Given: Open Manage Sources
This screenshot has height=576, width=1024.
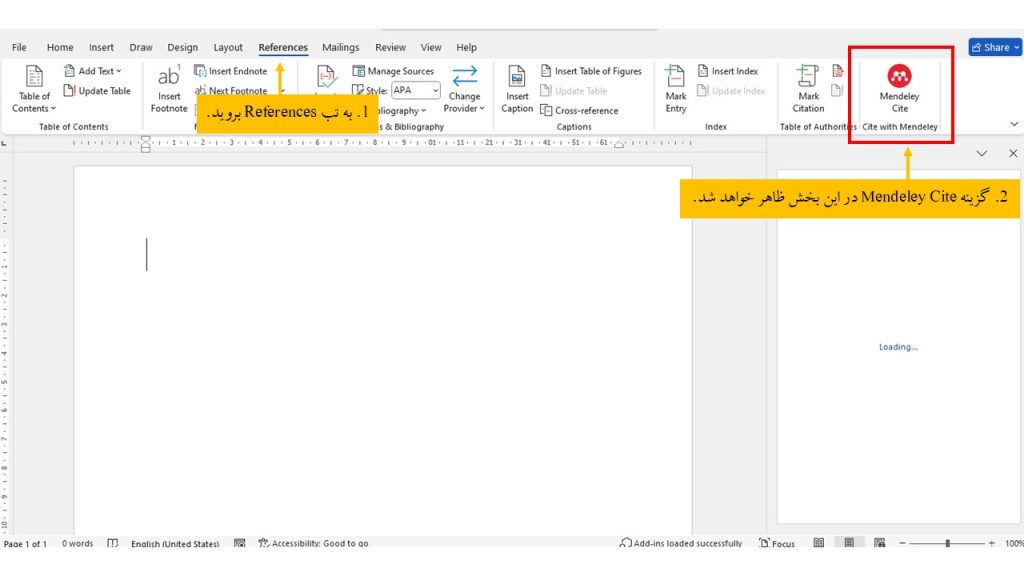Looking at the screenshot, I should click(x=395, y=70).
